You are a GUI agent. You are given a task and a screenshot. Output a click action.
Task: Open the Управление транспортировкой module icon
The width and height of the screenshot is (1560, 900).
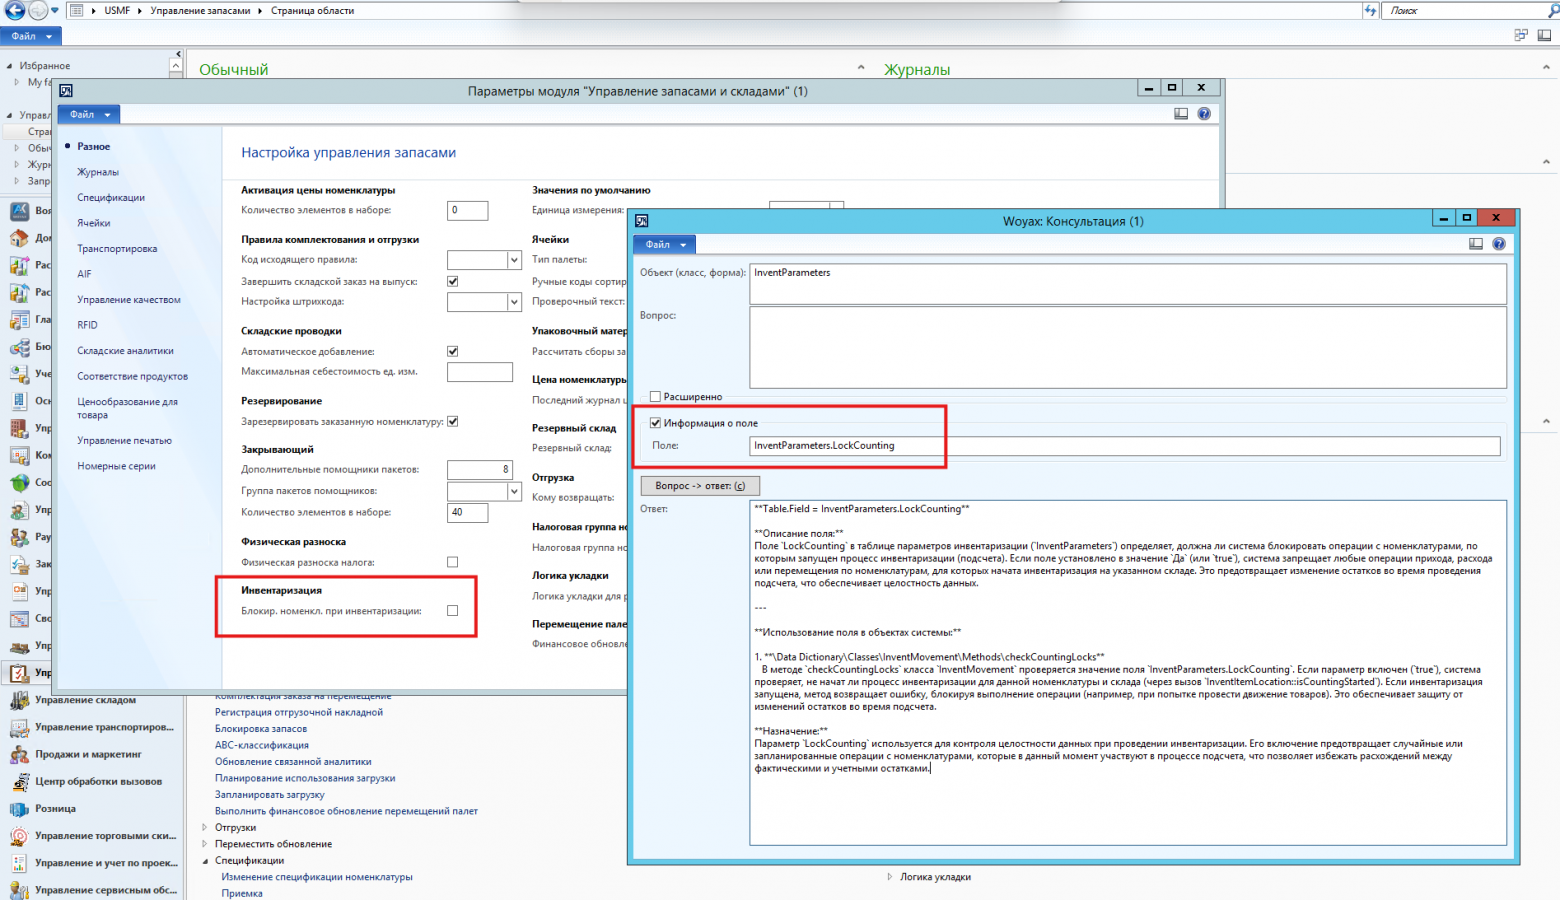18,727
